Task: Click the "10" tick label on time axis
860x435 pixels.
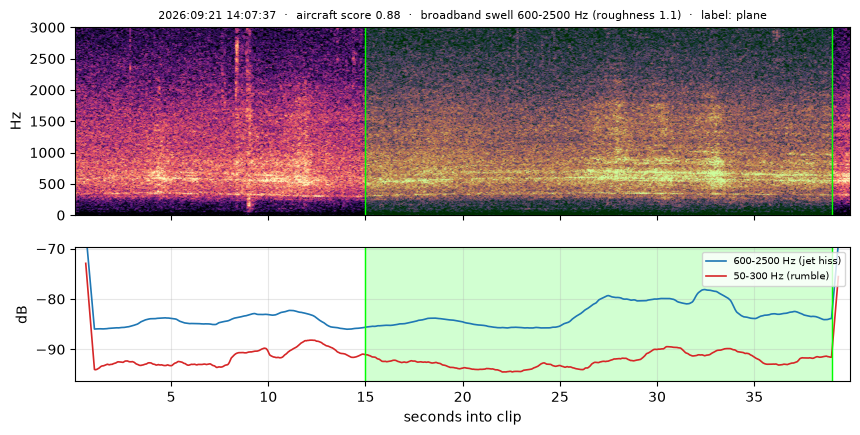Action: coord(268,397)
